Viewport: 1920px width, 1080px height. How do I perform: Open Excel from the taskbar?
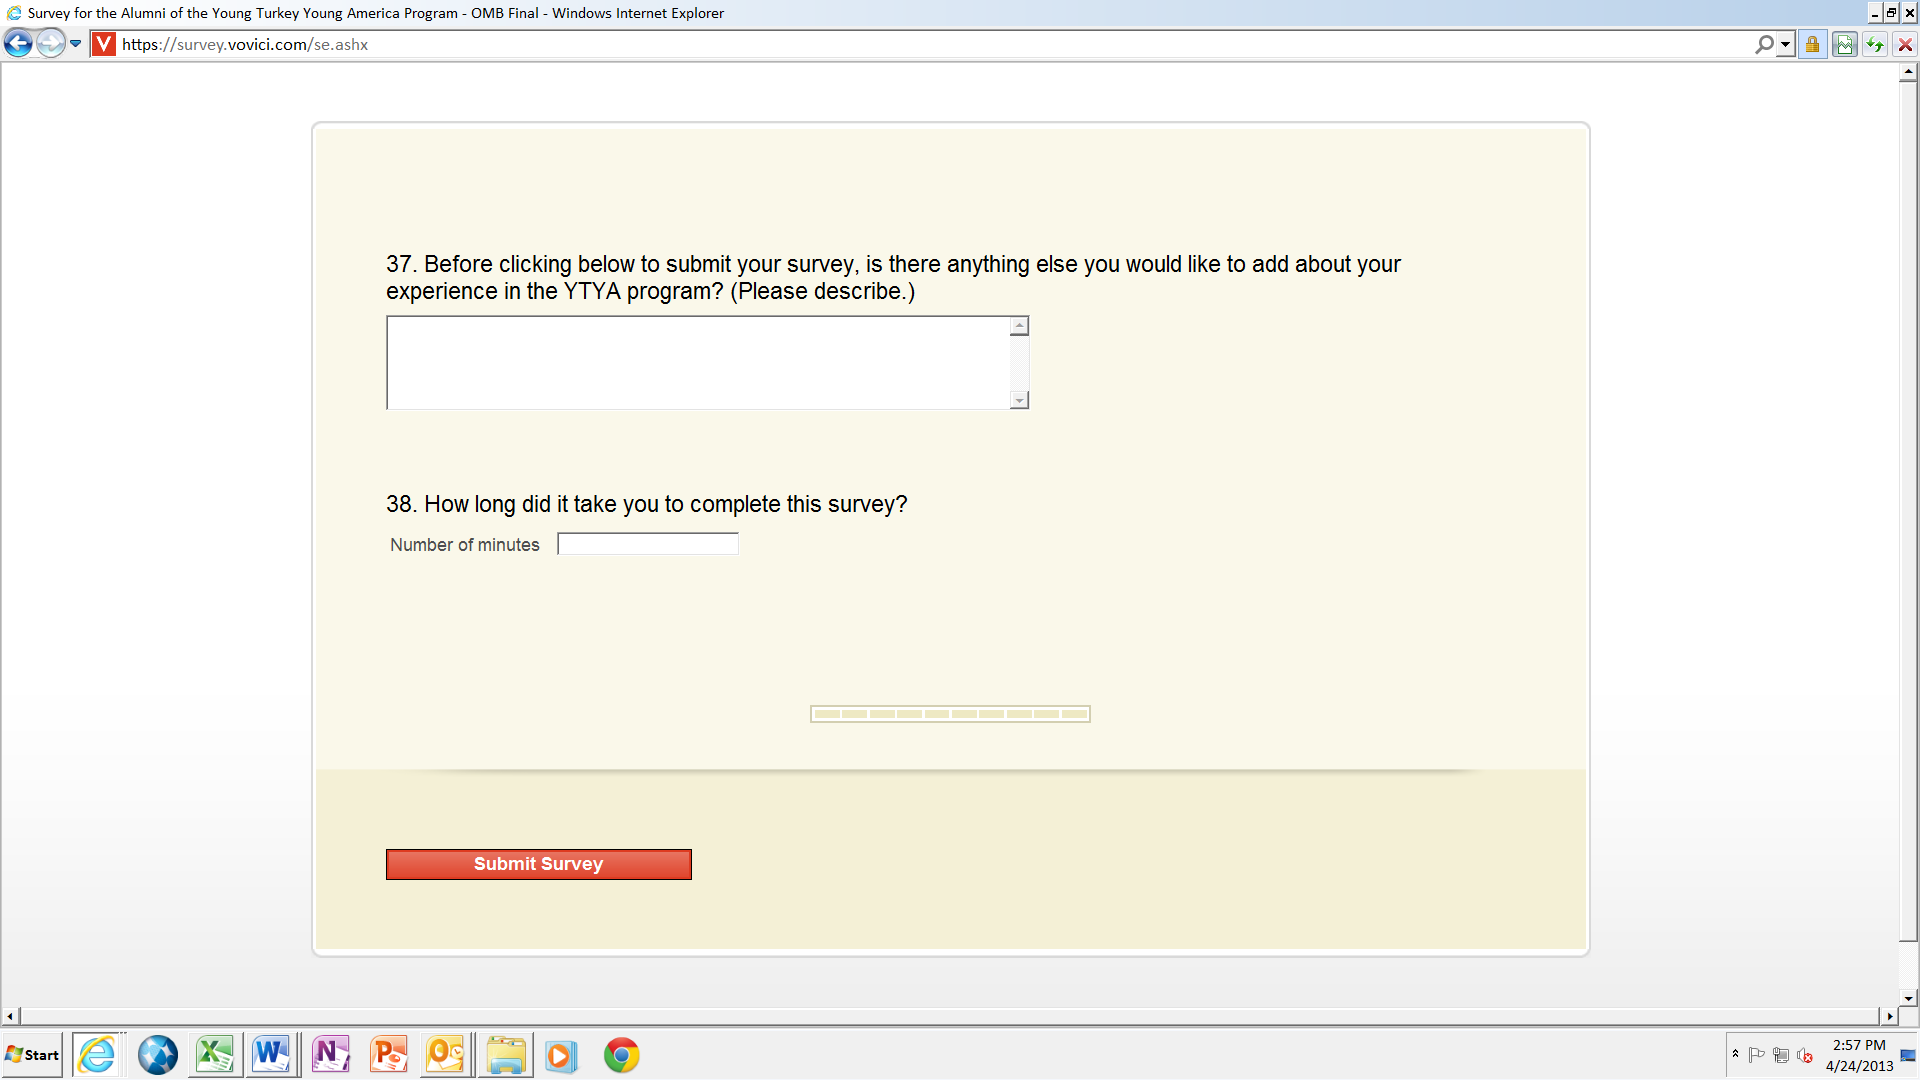[x=214, y=1055]
